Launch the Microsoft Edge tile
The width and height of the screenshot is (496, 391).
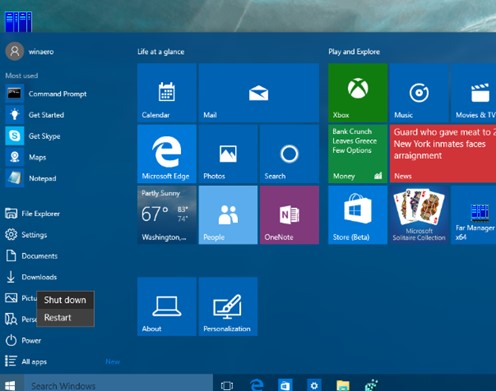tap(167, 154)
